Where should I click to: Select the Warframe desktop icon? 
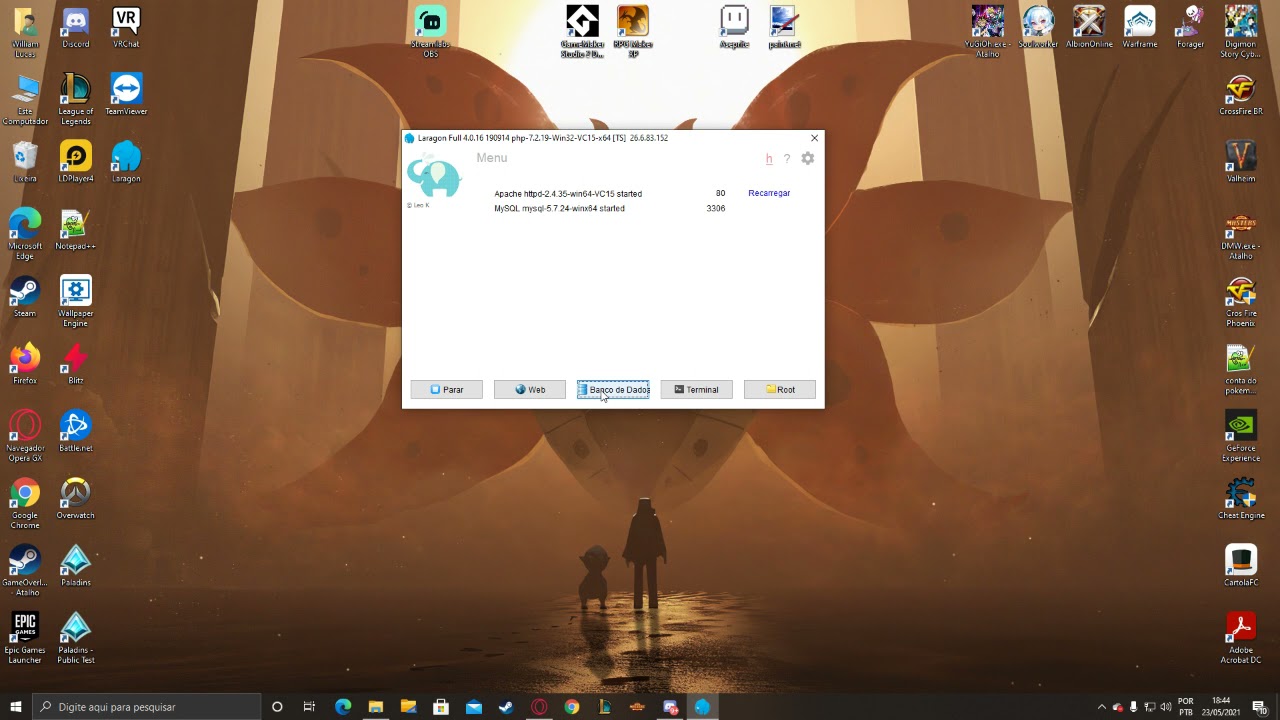click(1140, 28)
